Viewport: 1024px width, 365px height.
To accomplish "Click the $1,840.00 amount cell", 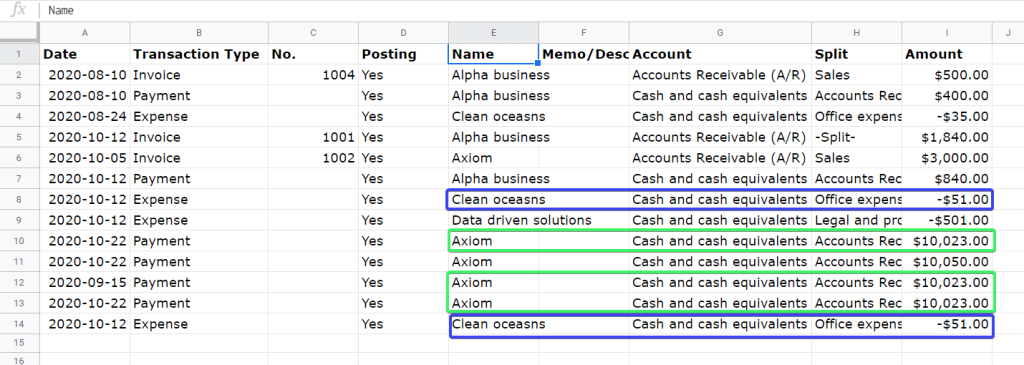I will 947,137.
